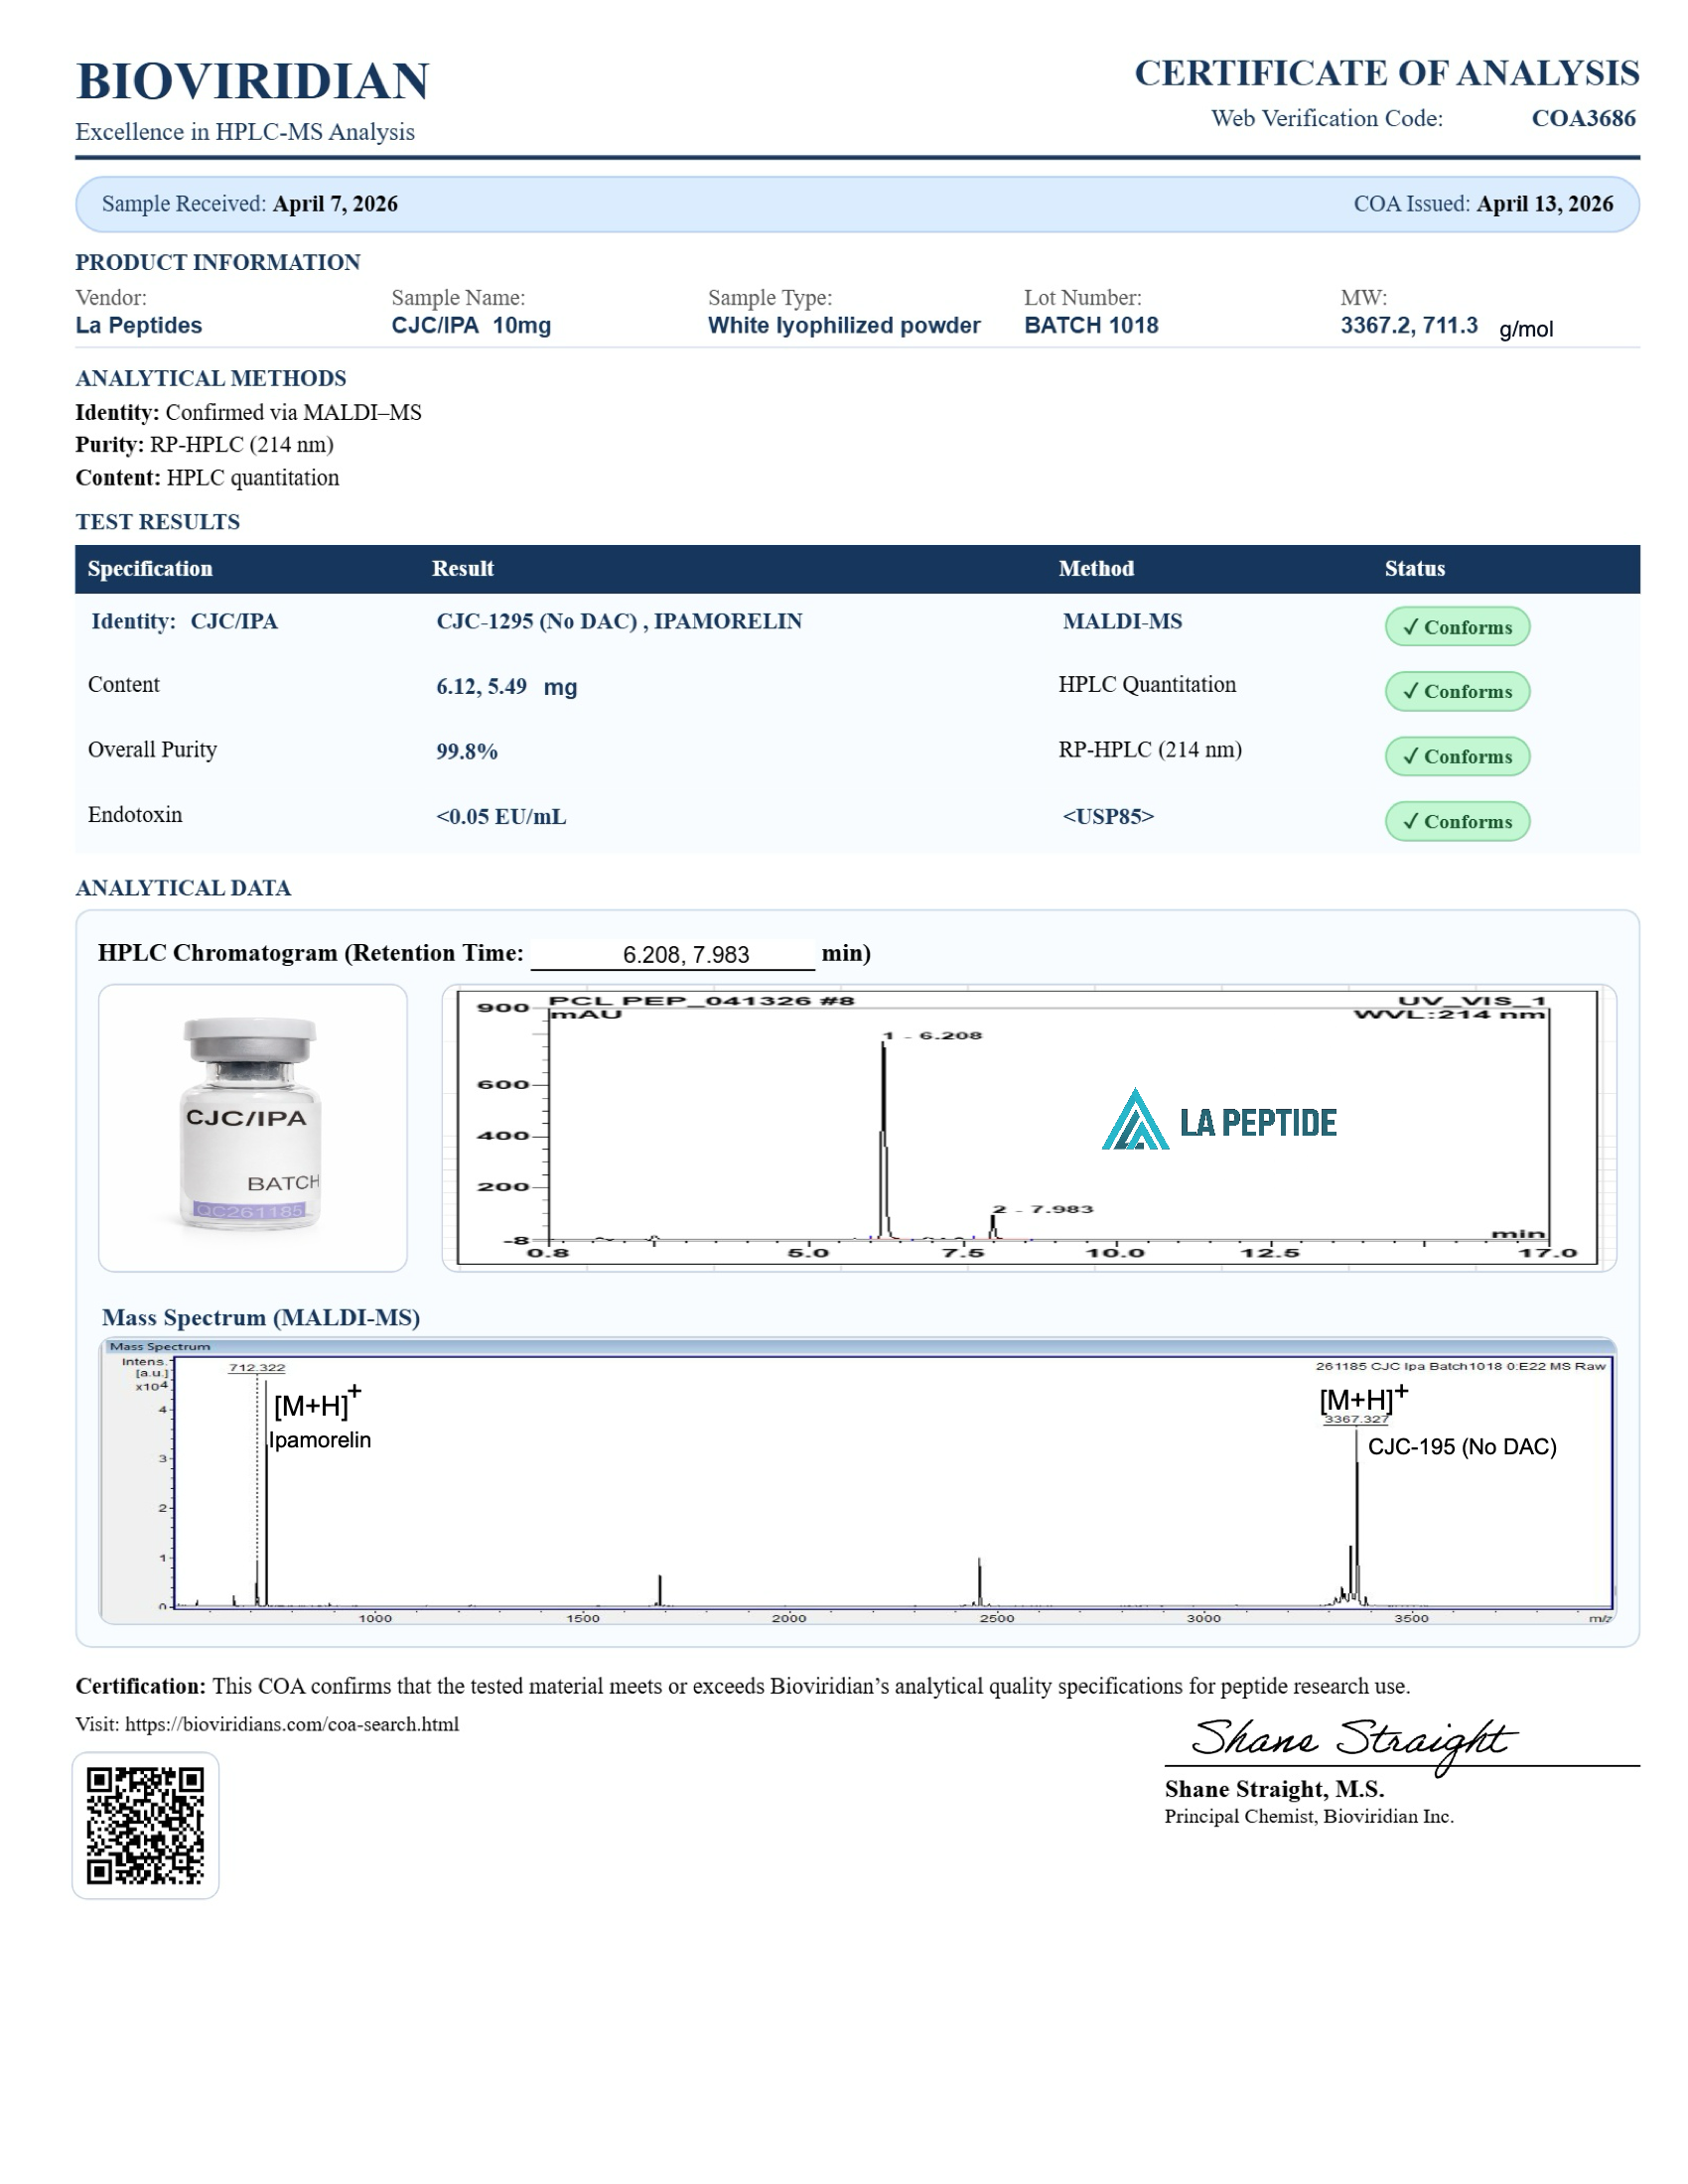Click the COA Issued date April 13, 2026
The height and width of the screenshot is (2184, 1688).
click(1544, 204)
